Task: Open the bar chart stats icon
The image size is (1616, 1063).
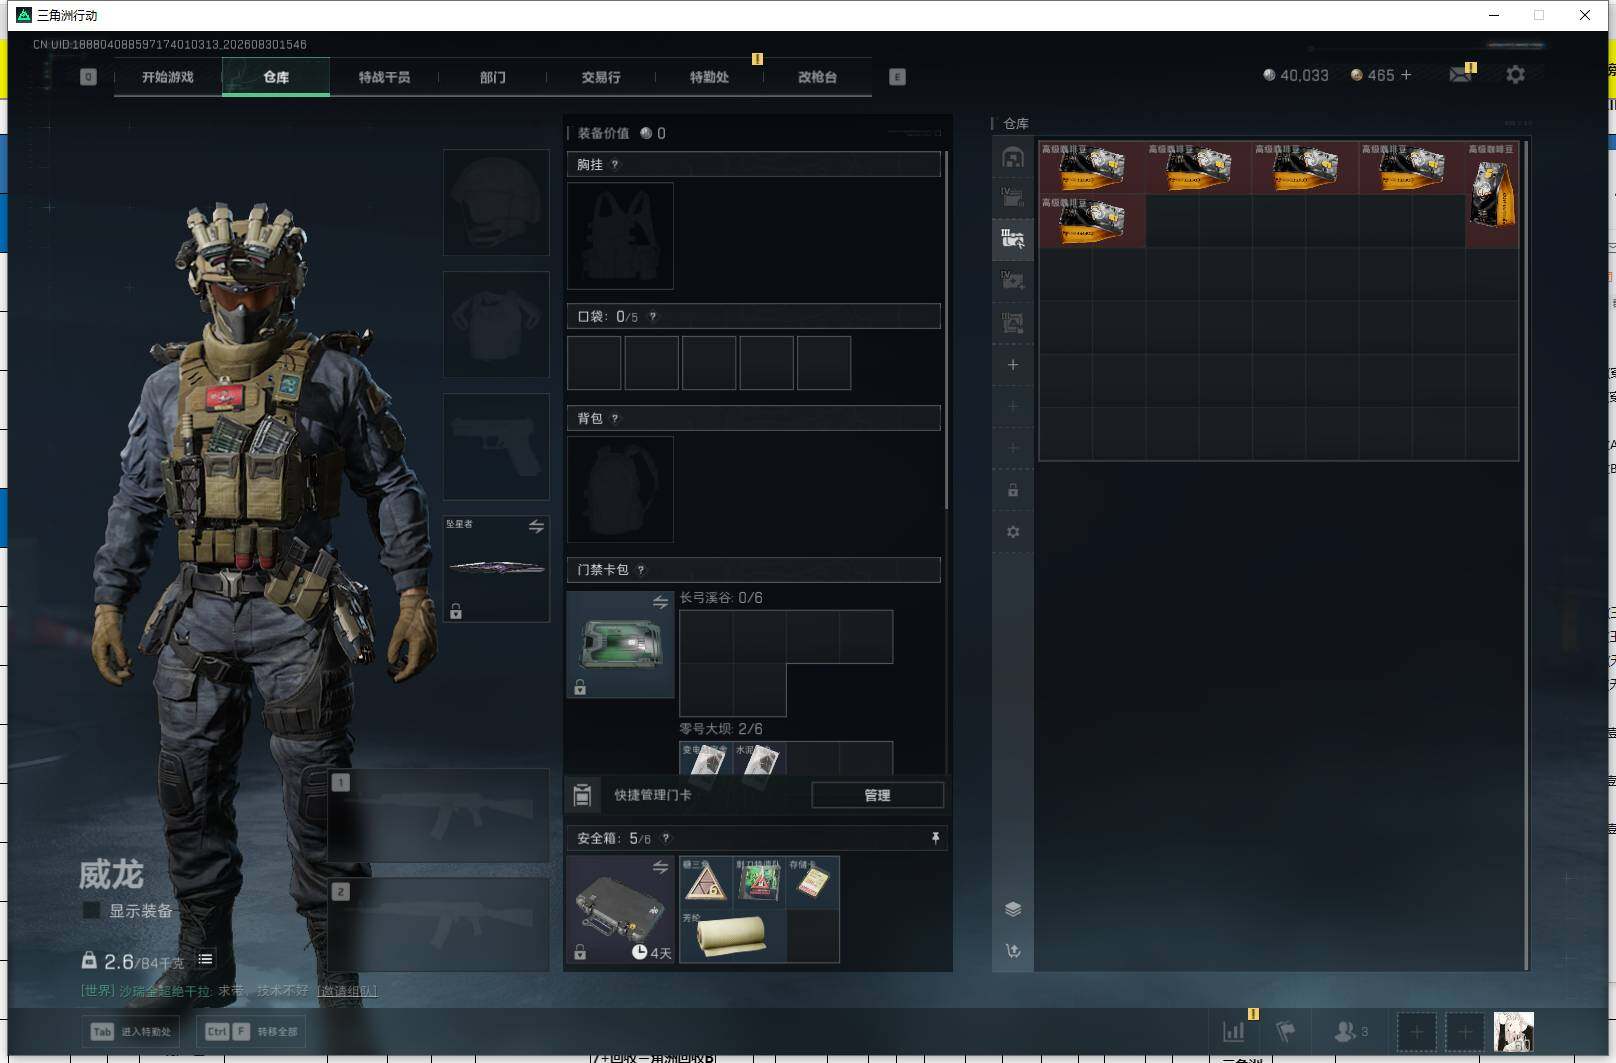Action: click(x=1234, y=1031)
